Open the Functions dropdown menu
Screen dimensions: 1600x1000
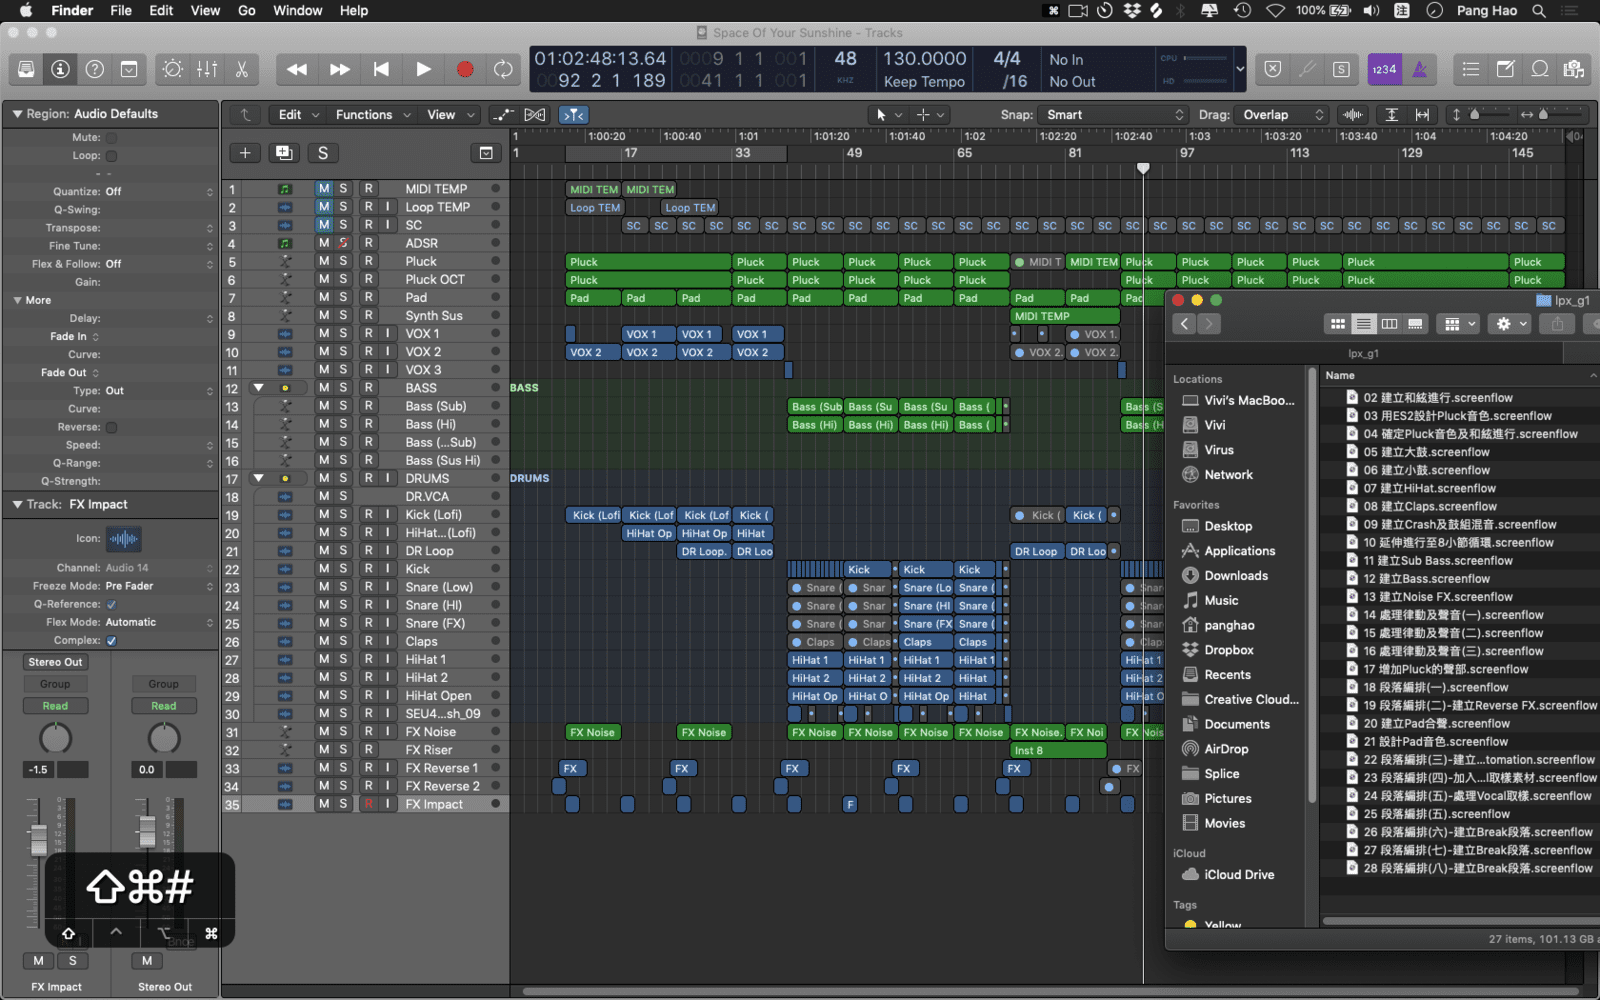tap(373, 115)
